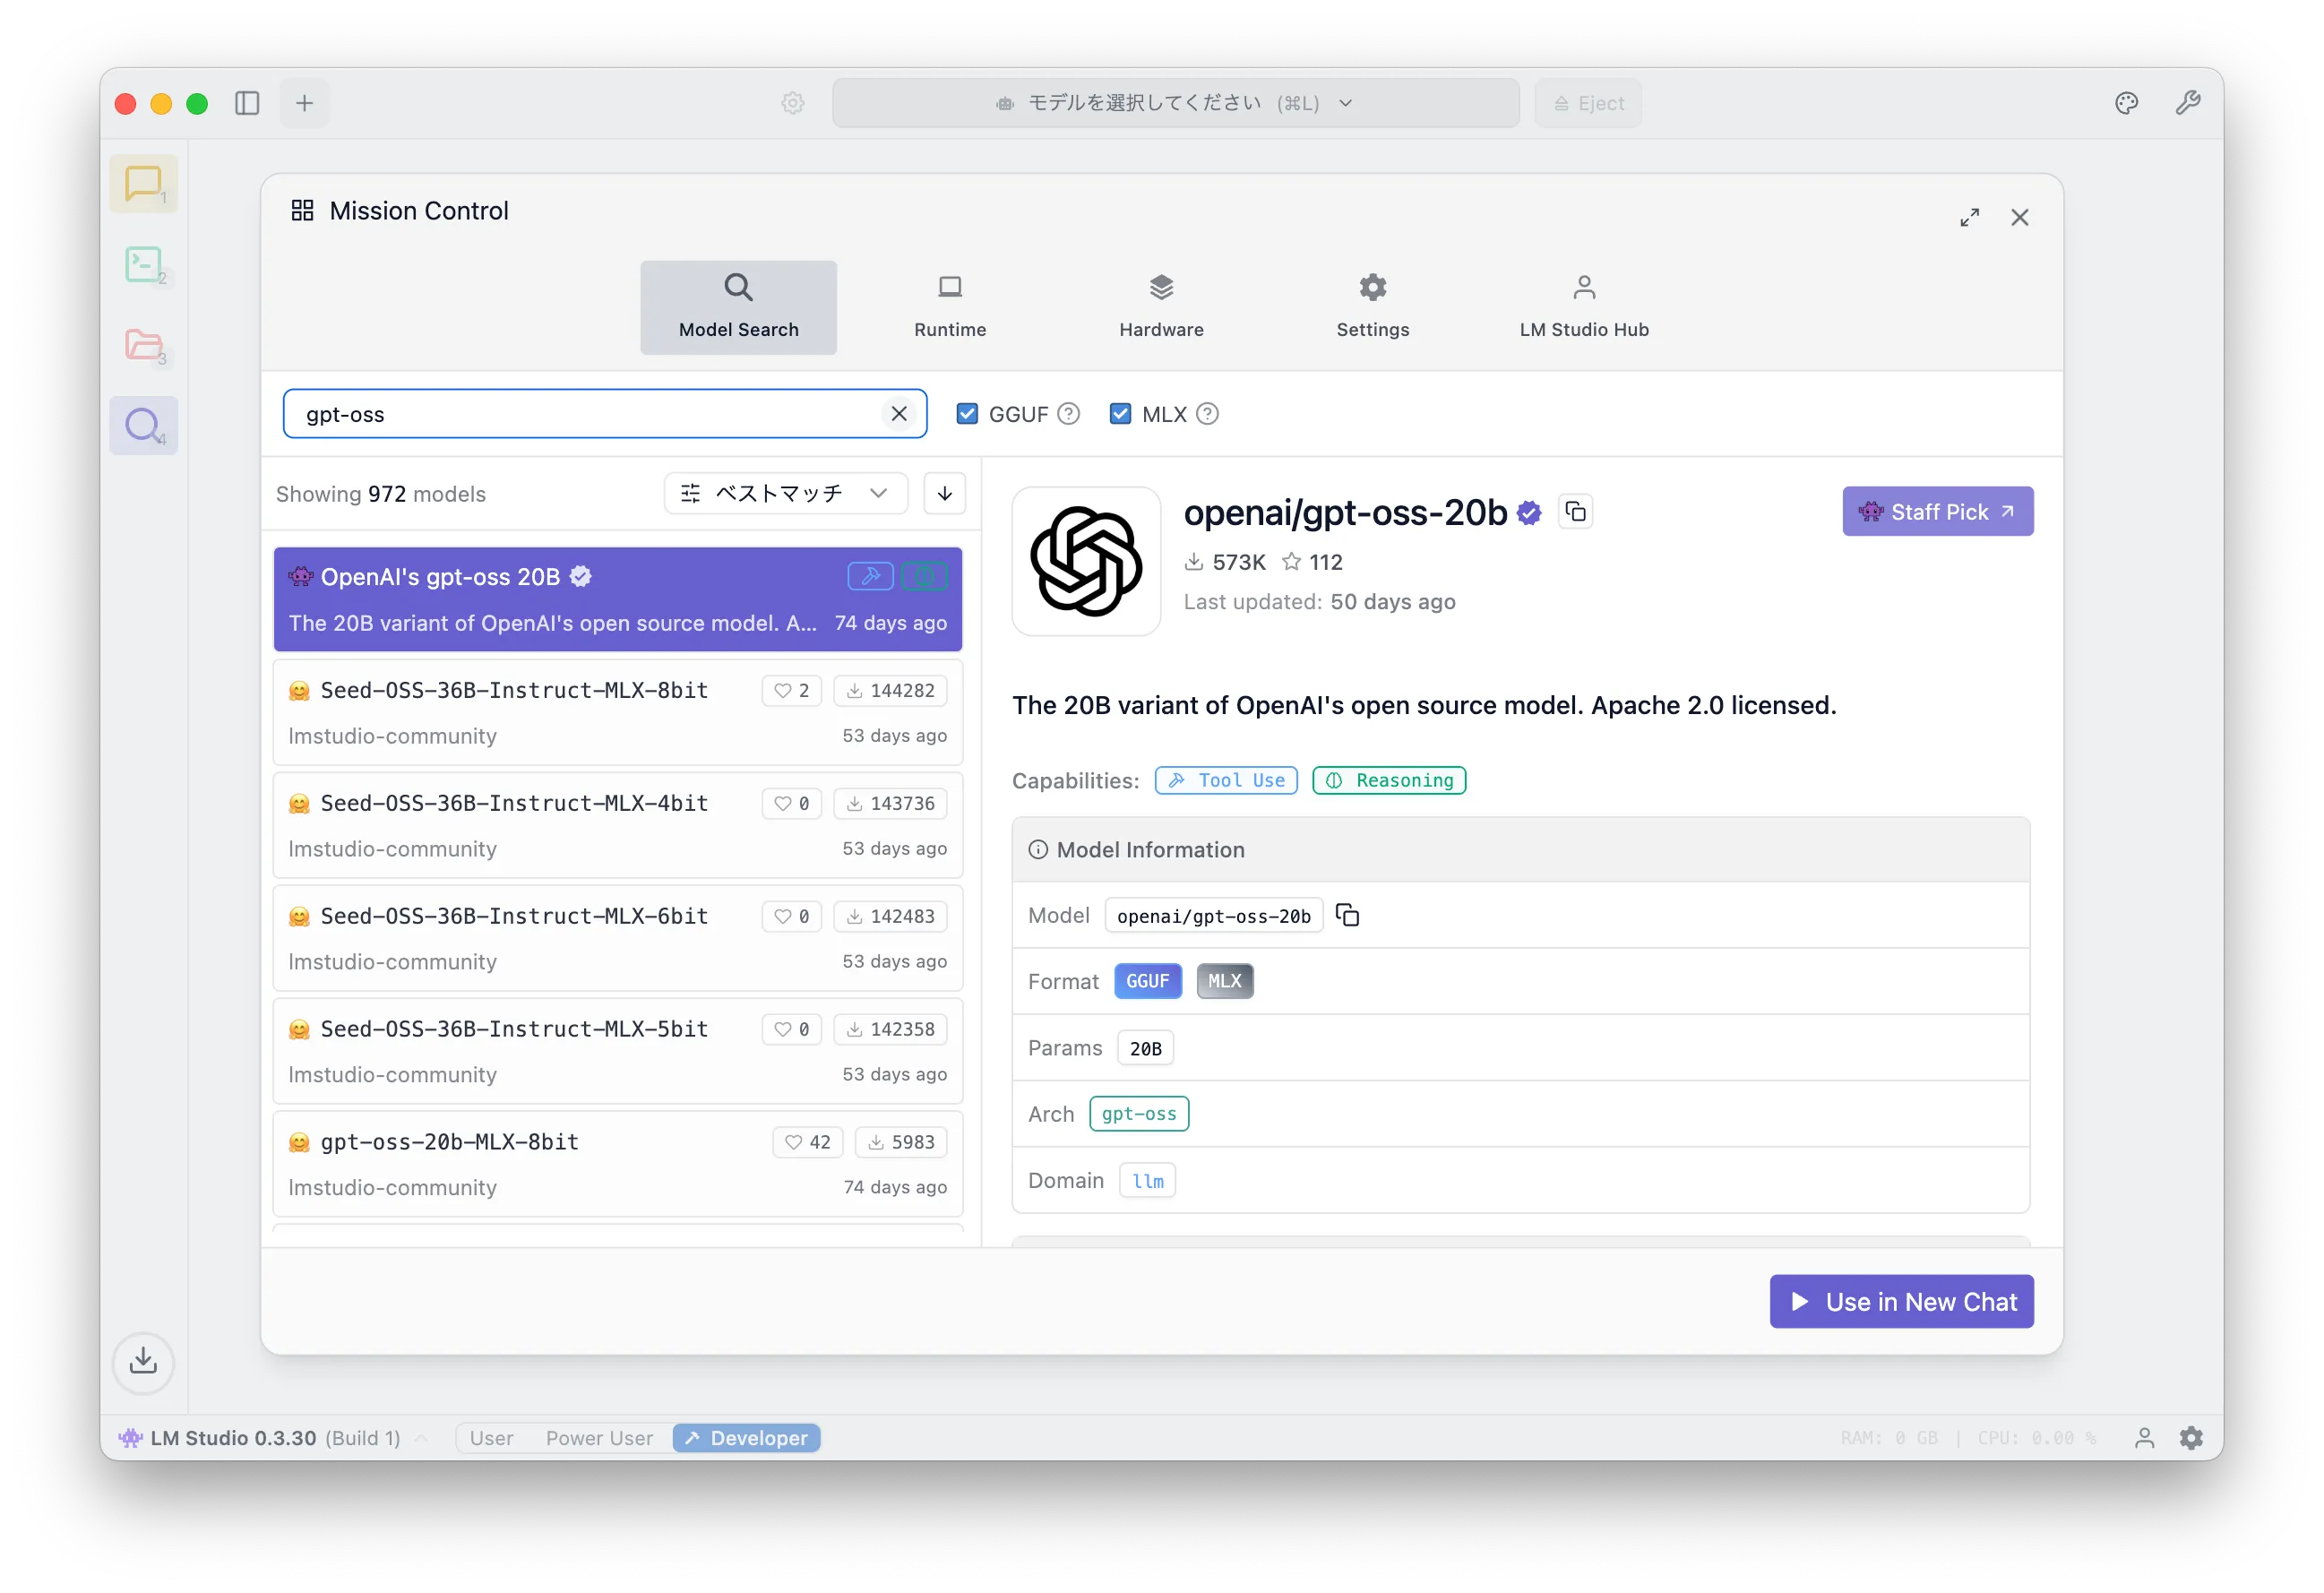Uncheck the GGUF format checkbox
This screenshot has width=2324, height=1593.
click(x=966, y=414)
